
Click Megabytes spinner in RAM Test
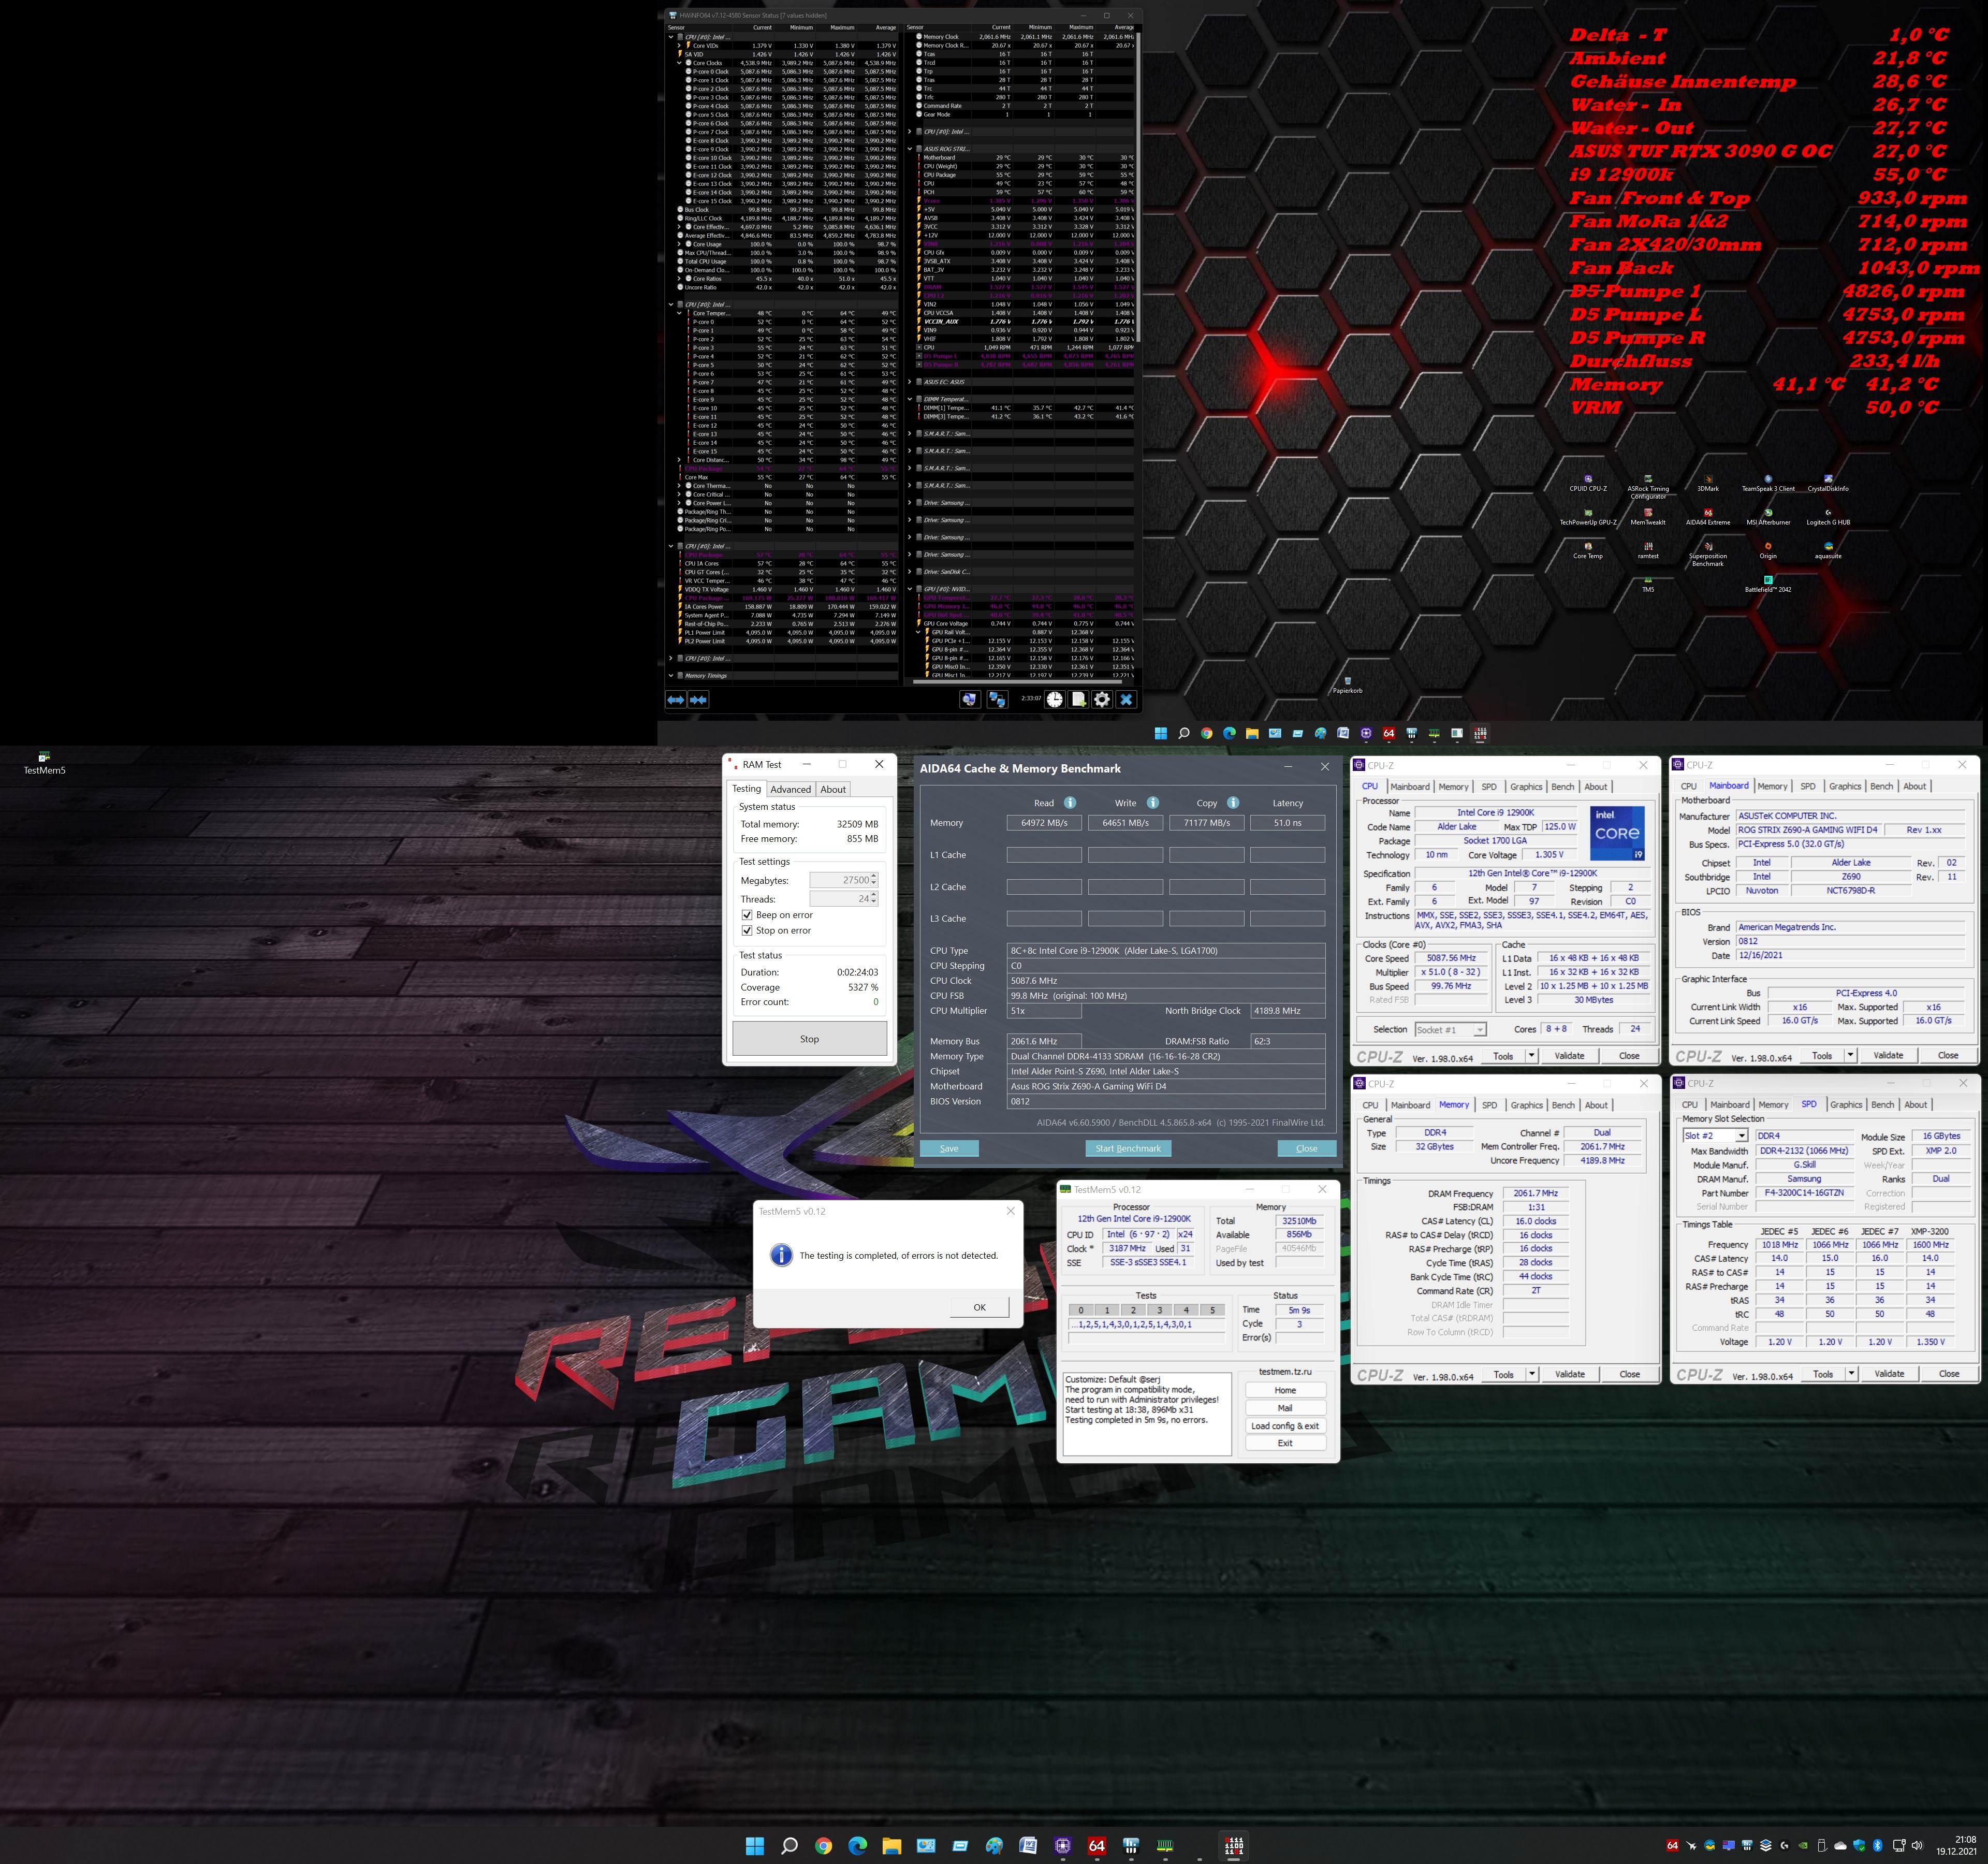pyautogui.click(x=874, y=880)
